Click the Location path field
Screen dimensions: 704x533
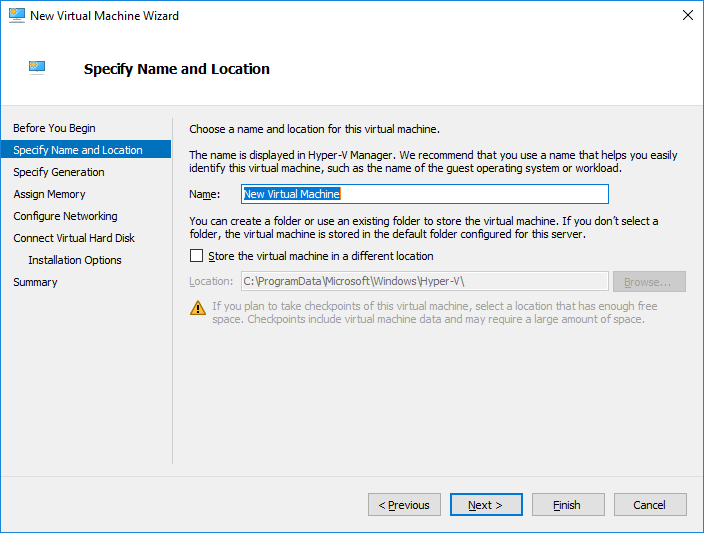424,282
